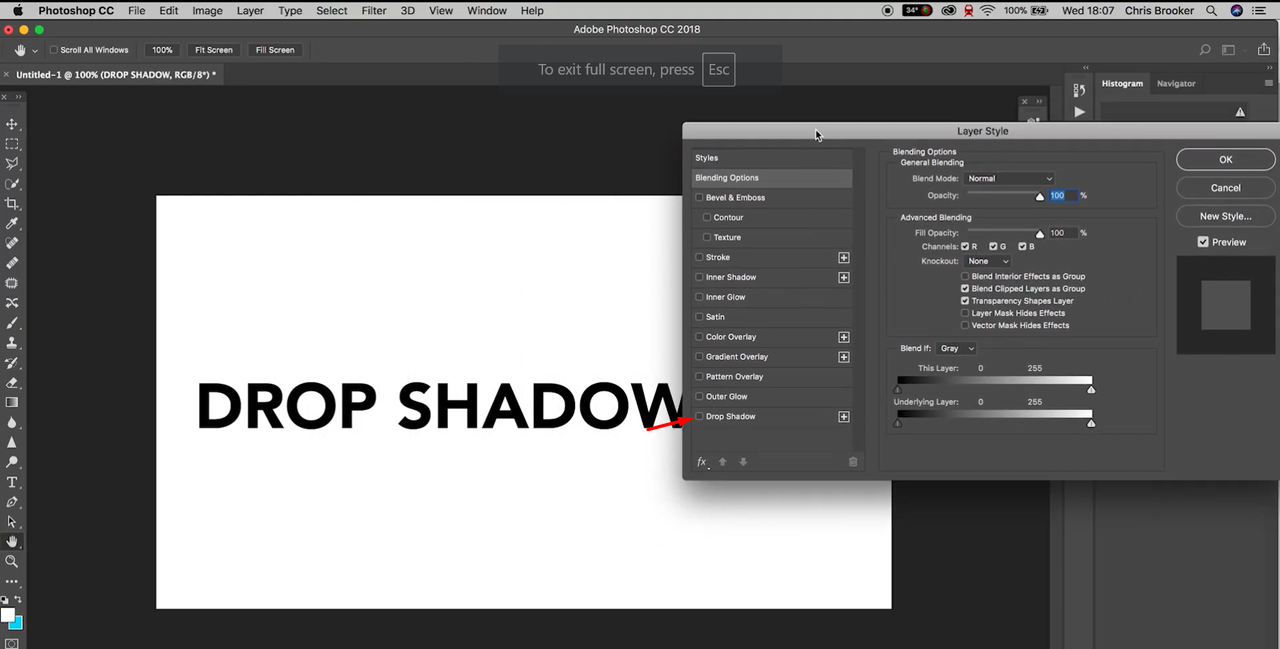Toggle the R channel checkbox
The height and width of the screenshot is (649, 1280).
coord(964,246)
